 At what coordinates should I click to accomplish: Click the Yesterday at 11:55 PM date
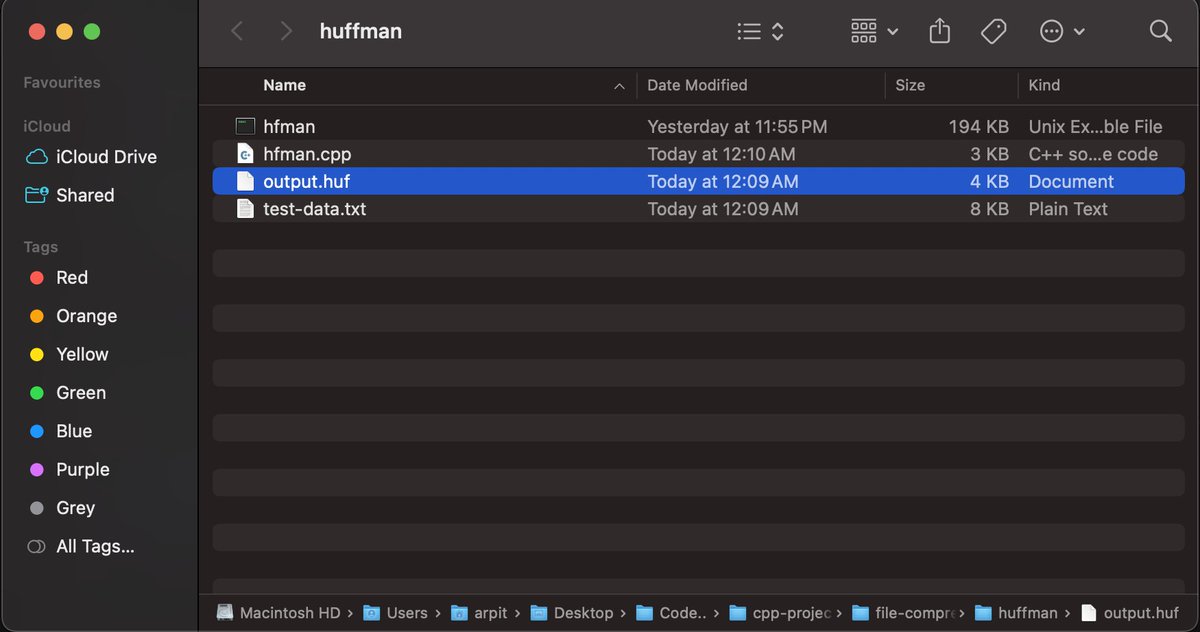coord(737,127)
